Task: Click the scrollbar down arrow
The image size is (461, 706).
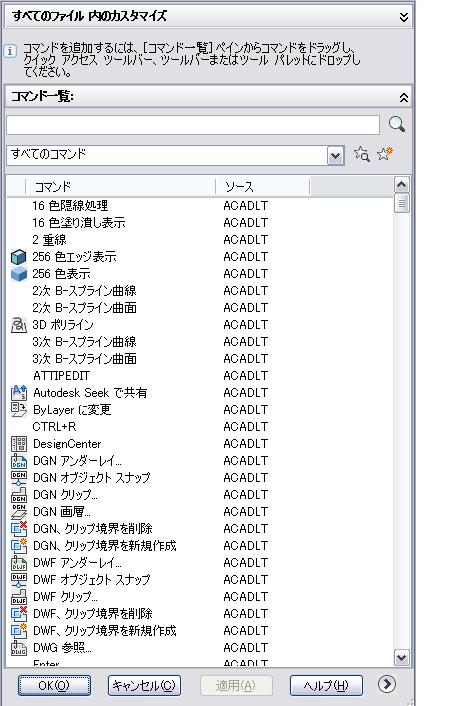Action: (401, 657)
